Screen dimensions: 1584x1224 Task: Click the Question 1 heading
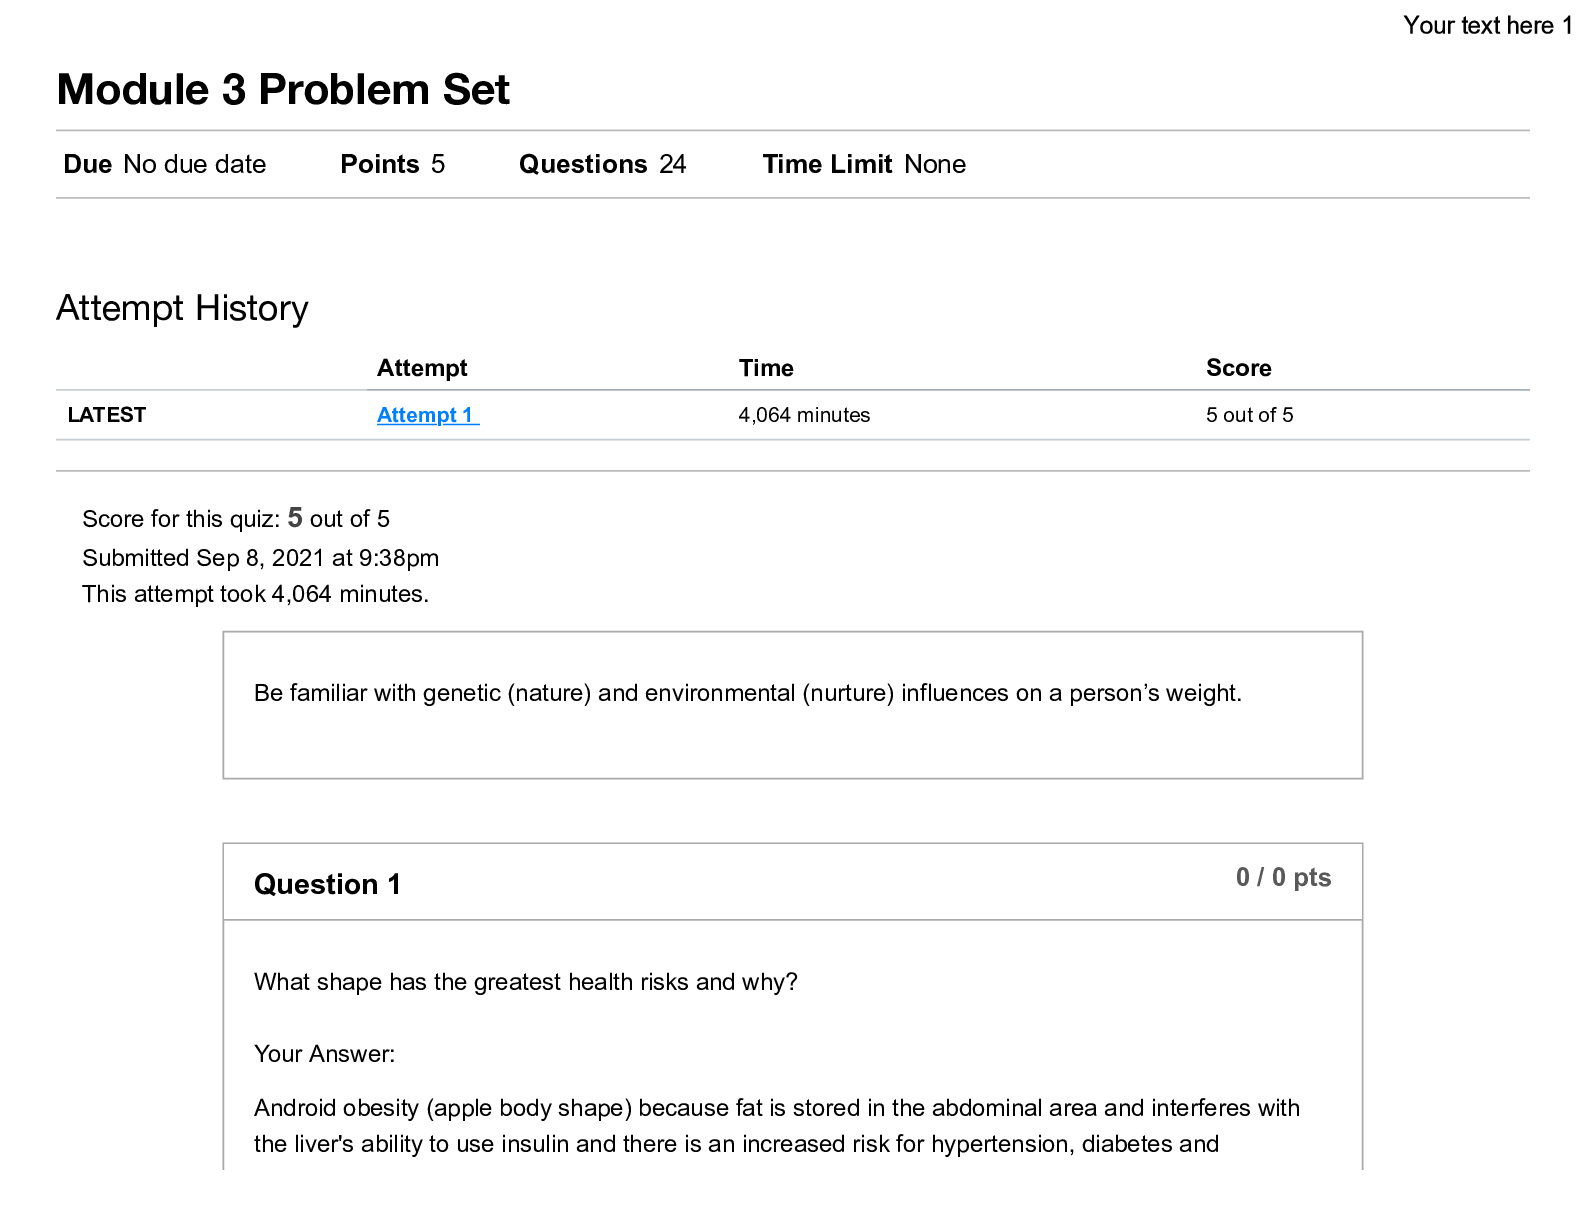[327, 884]
